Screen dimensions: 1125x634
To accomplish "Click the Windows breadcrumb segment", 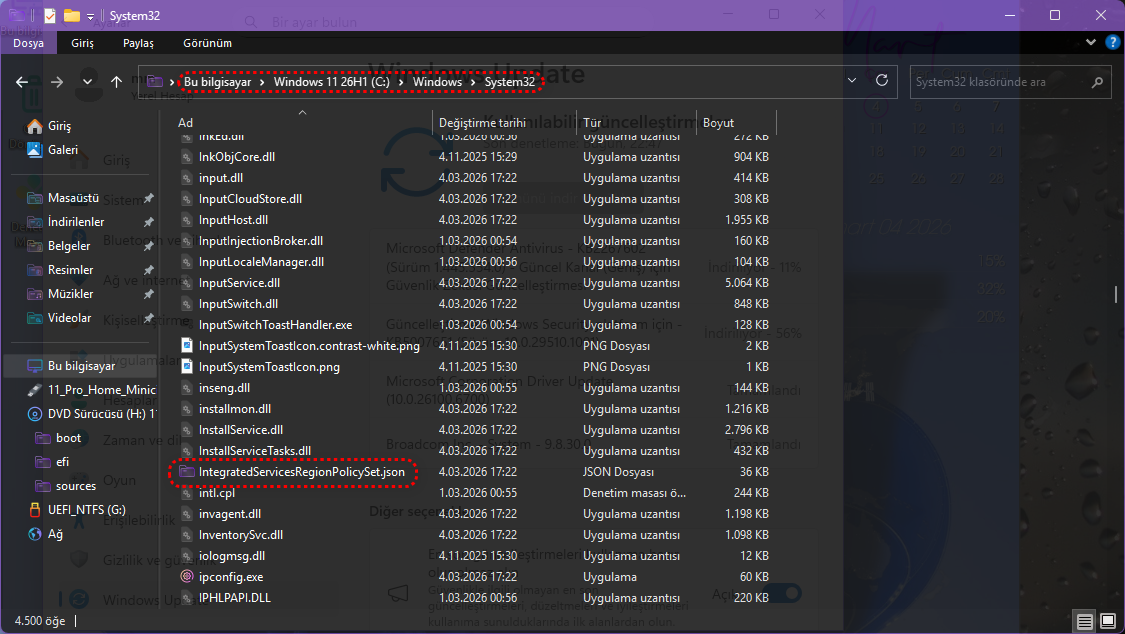I will [x=437, y=82].
